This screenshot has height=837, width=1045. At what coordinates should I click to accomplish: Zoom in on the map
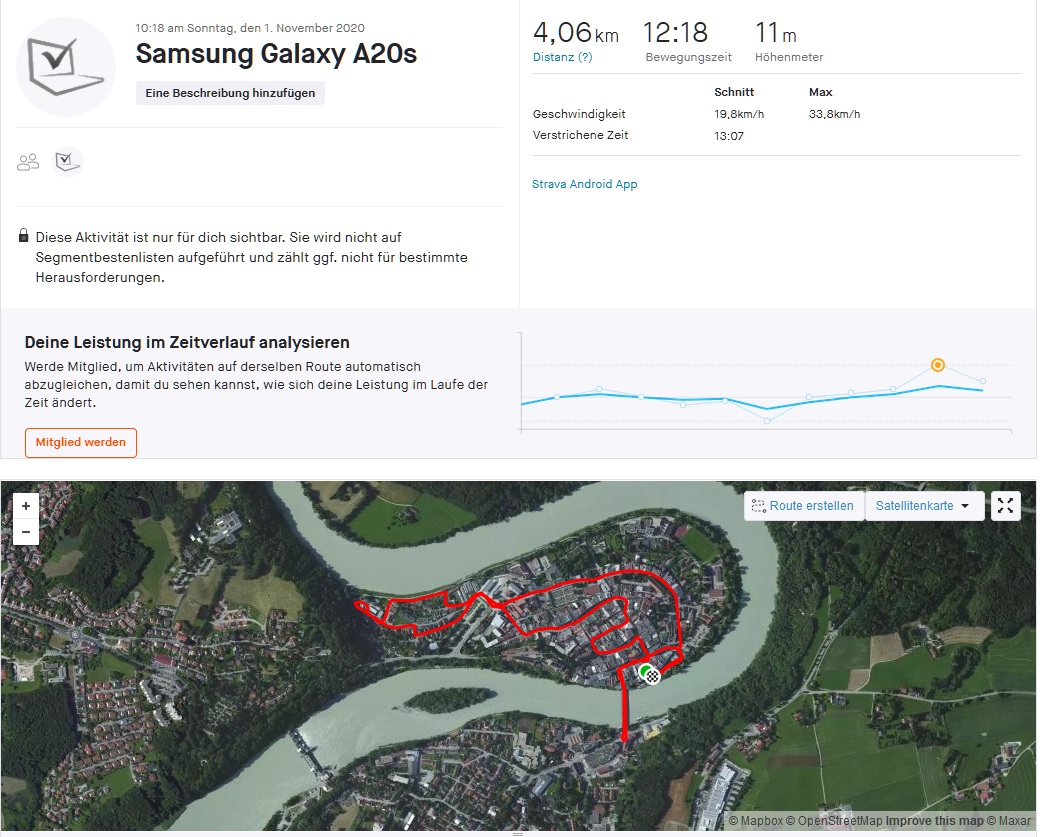pyautogui.click(x=26, y=506)
